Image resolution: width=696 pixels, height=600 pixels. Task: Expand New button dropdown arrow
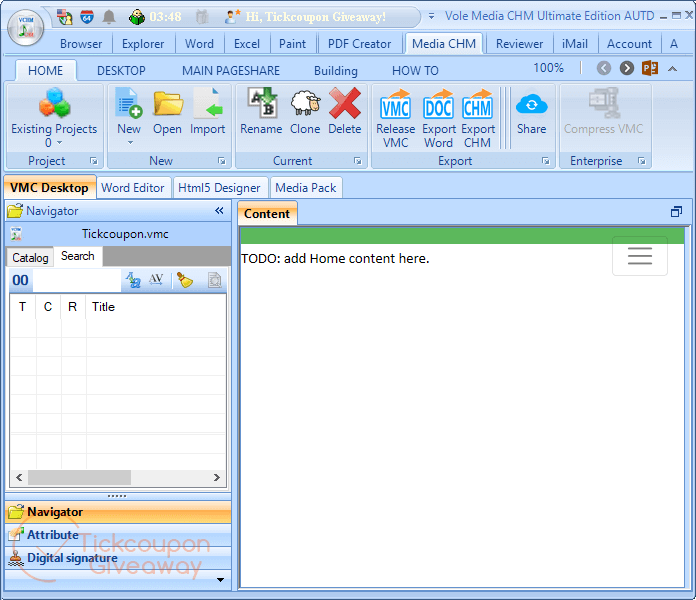[130, 142]
